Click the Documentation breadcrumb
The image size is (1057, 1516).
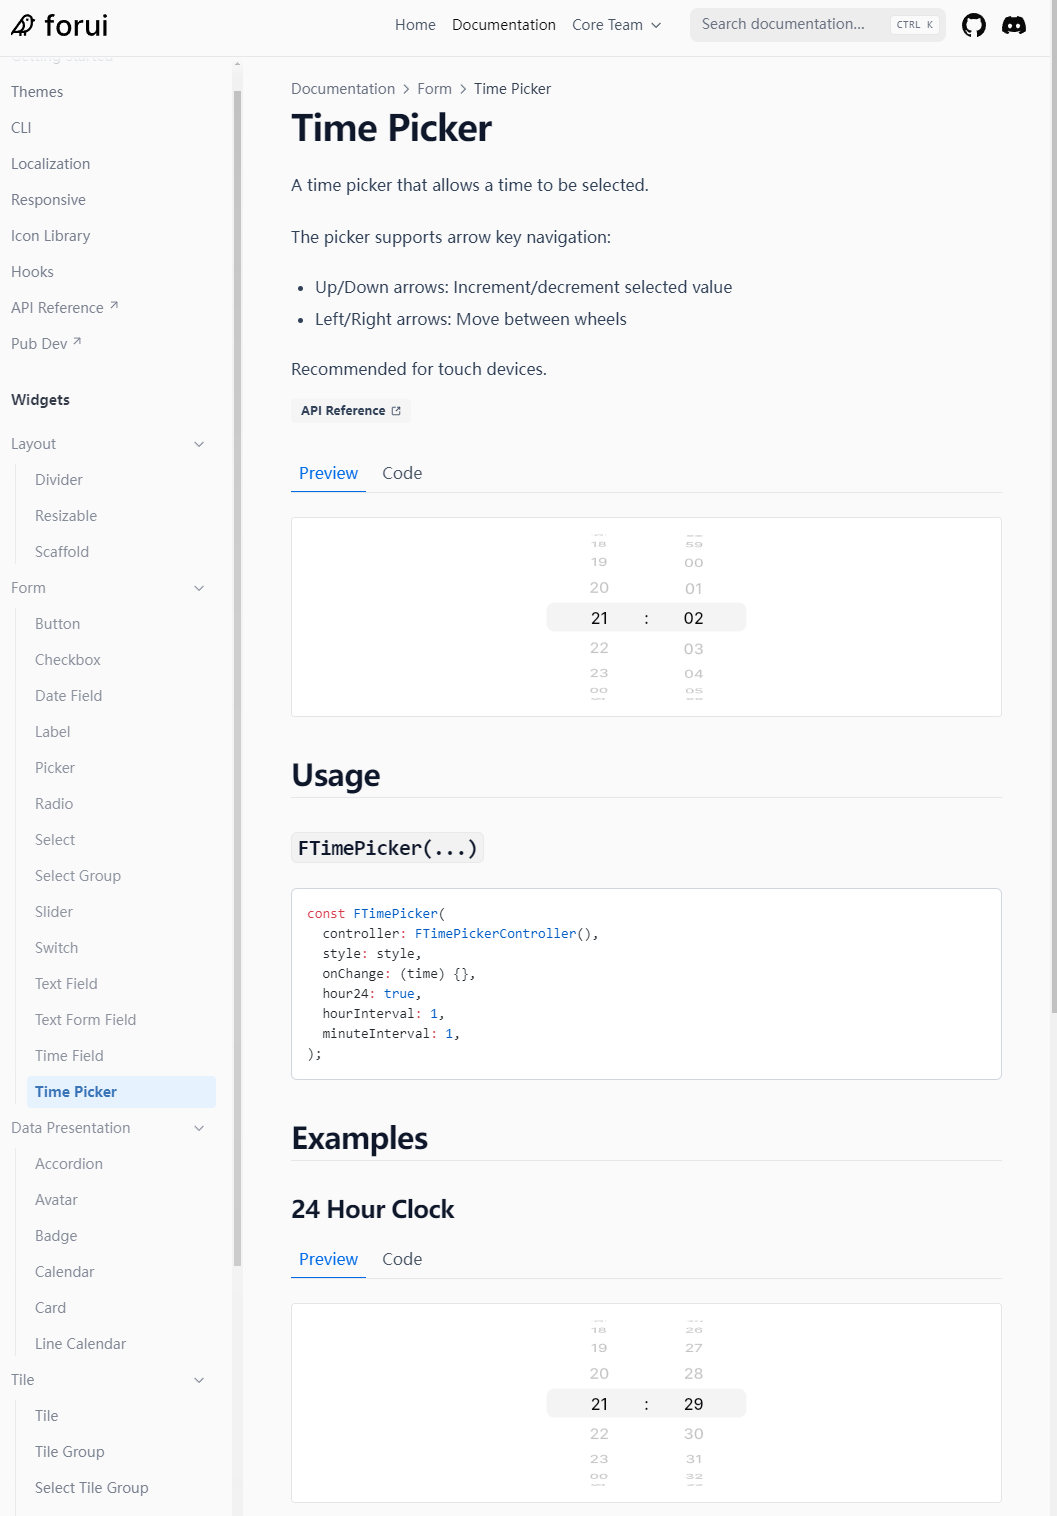click(x=343, y=89)
